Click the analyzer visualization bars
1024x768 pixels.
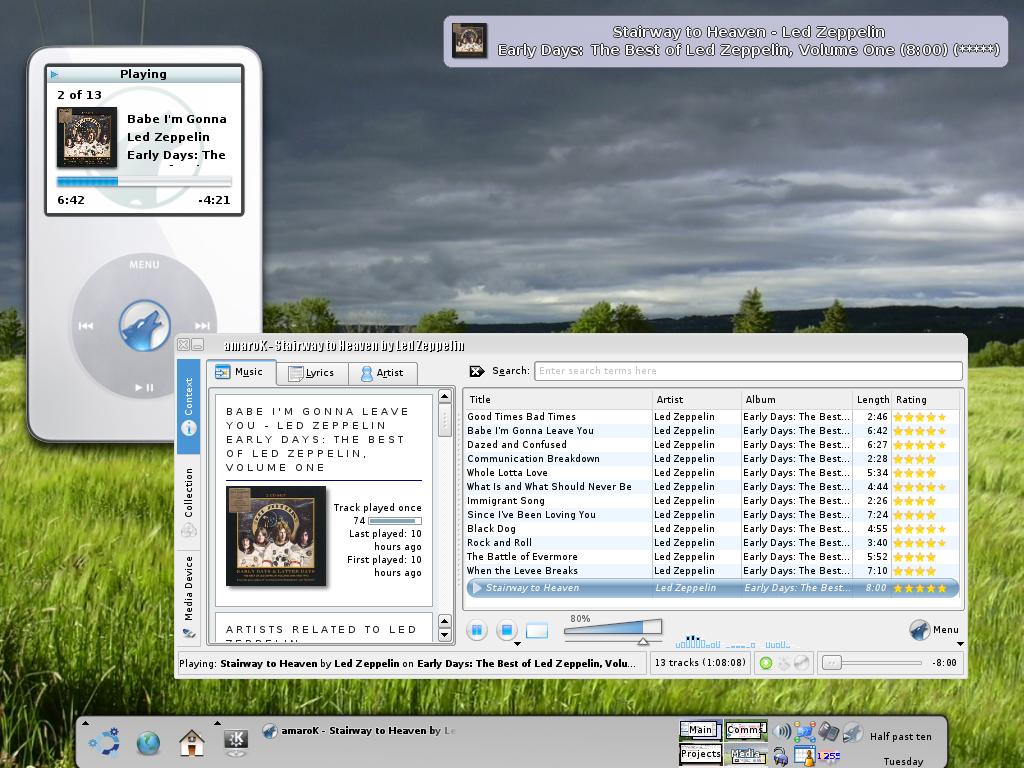click(733, 641)
